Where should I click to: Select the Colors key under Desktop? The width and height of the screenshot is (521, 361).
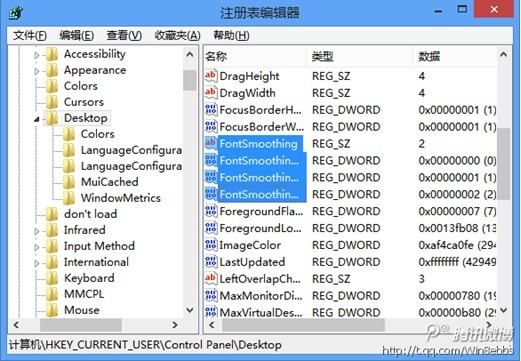pos(98,134)
